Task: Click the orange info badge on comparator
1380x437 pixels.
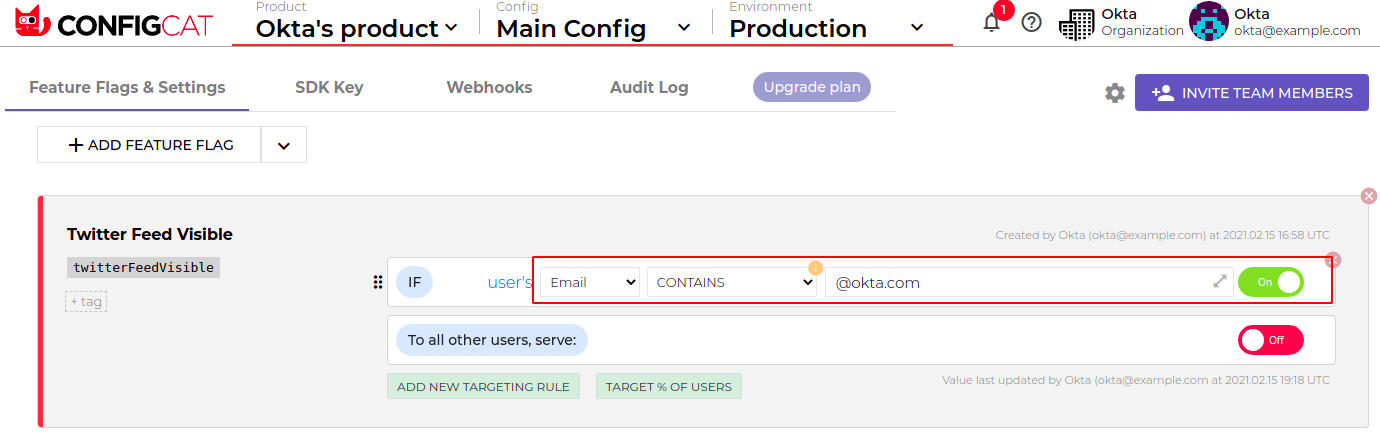Action: (x=815, y=268)
